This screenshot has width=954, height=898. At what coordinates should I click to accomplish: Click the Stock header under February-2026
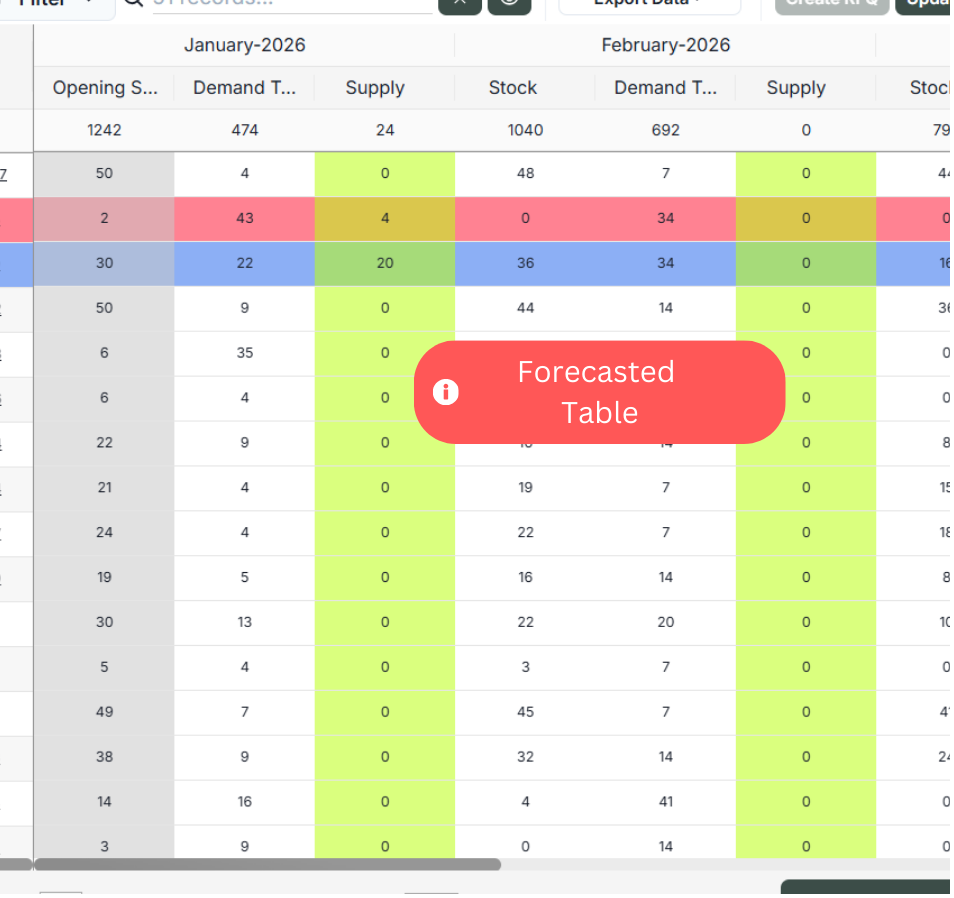(x=512, y=88)
